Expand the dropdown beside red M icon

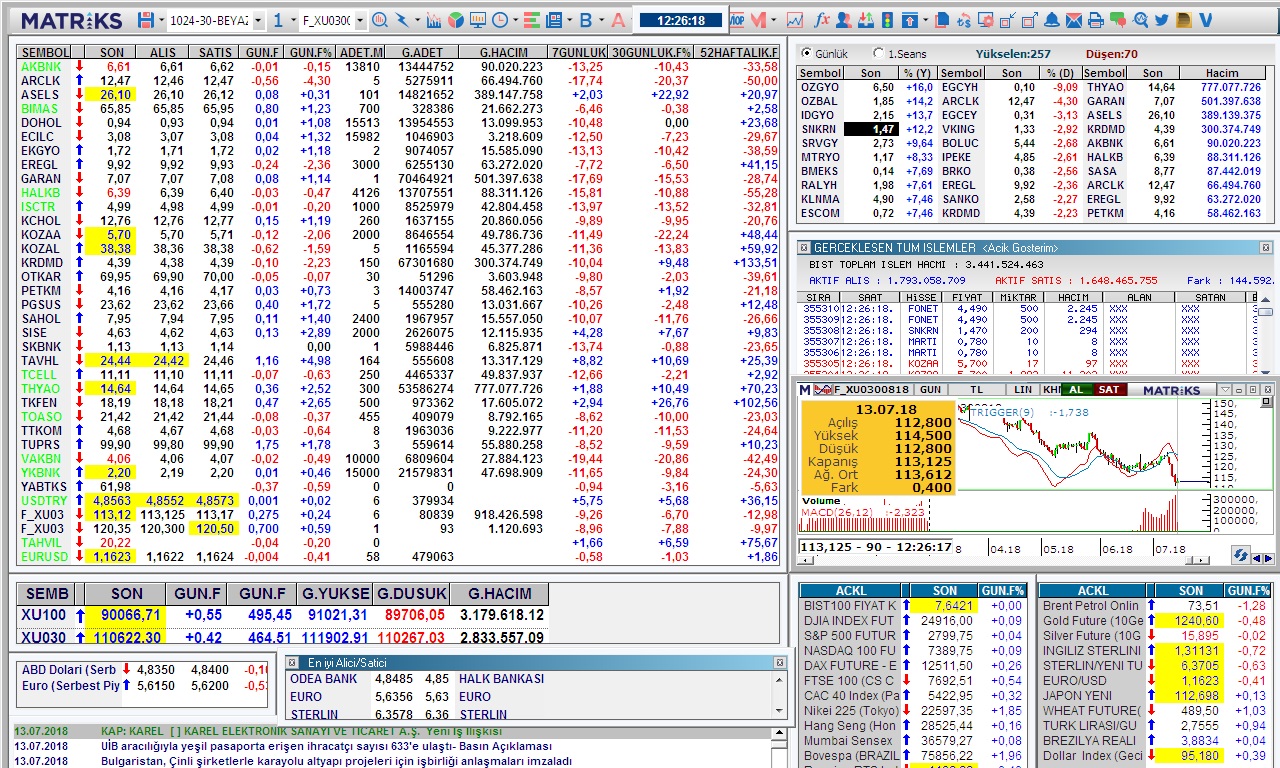click(x=773, y=20)
